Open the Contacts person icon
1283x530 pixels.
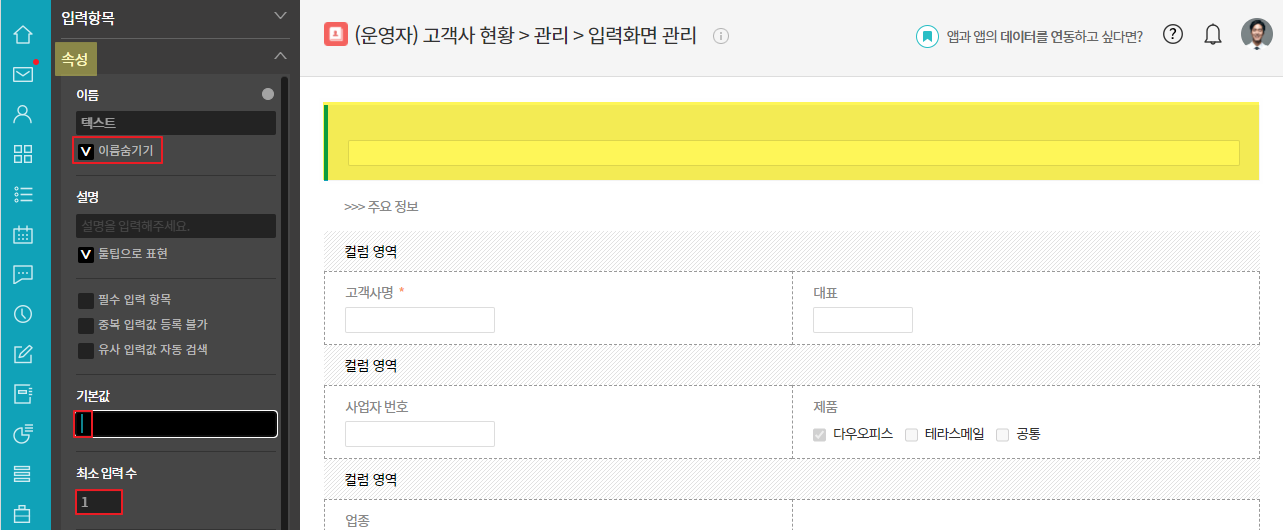[x=22, y=113]
